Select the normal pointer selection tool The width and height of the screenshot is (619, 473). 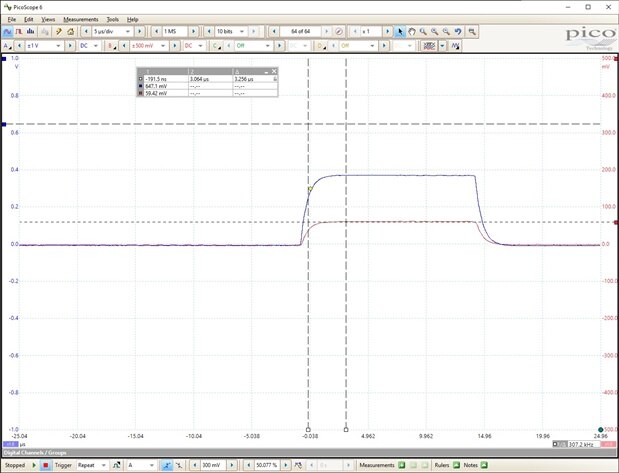coord(401,32)
